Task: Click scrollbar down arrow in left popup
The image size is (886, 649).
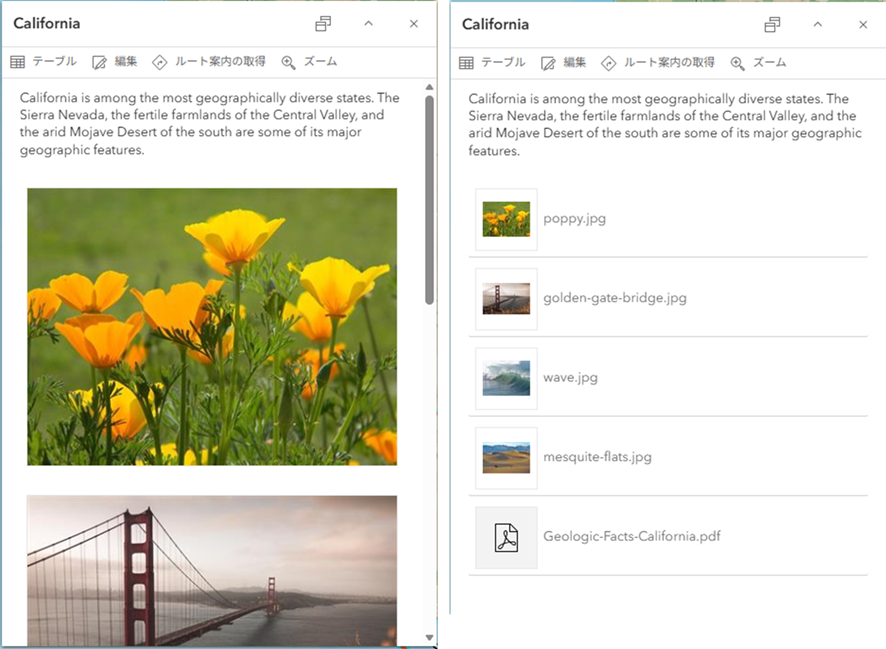Action: pos(429,638)
